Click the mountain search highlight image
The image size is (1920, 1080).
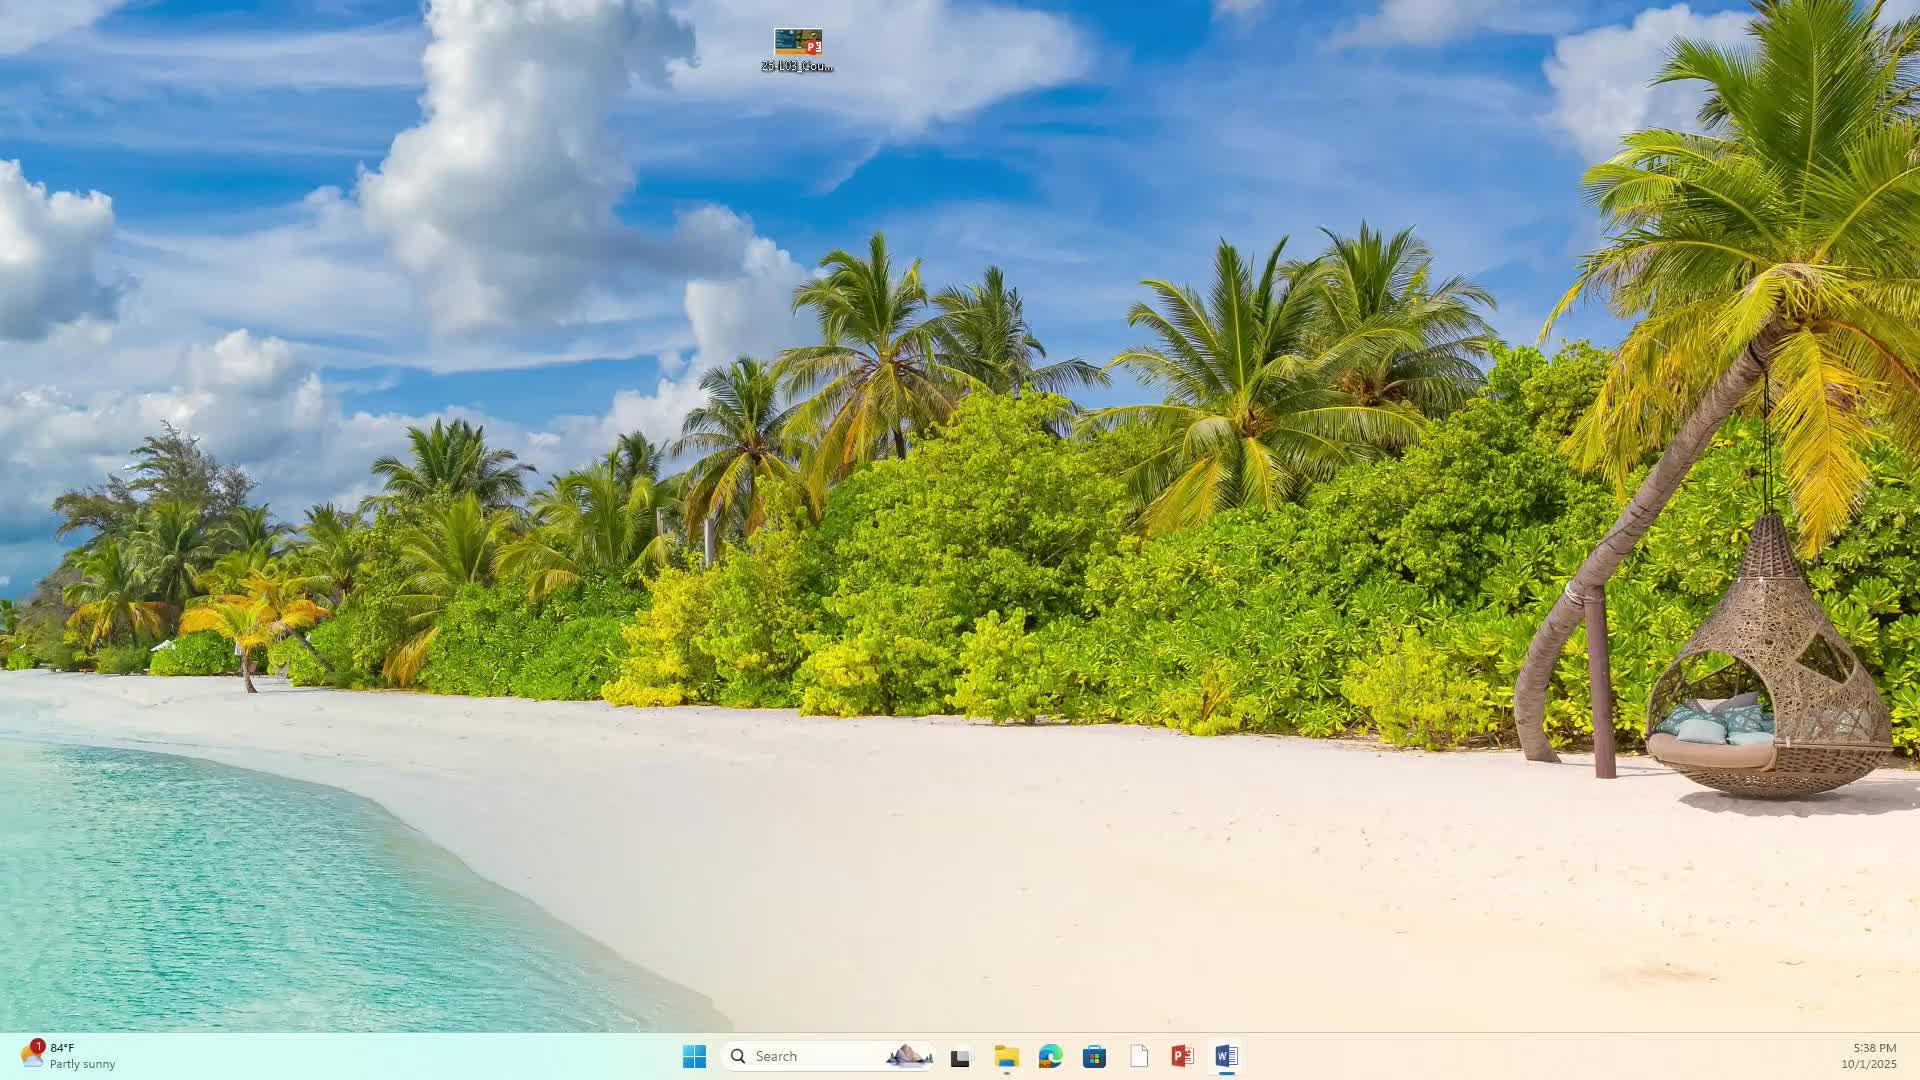pos(908,1056)
